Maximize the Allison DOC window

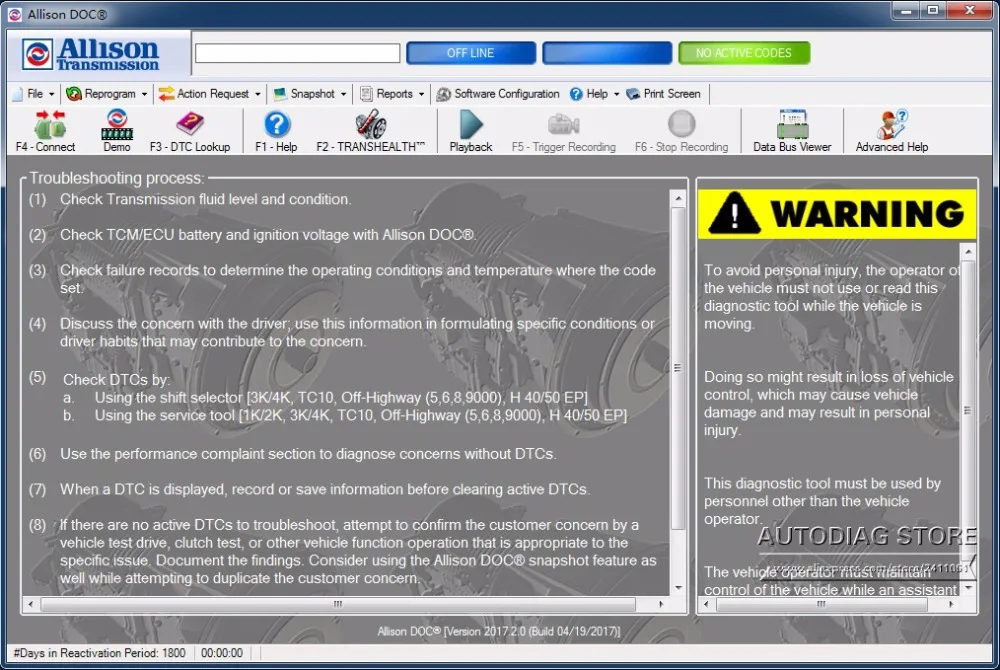933,11
